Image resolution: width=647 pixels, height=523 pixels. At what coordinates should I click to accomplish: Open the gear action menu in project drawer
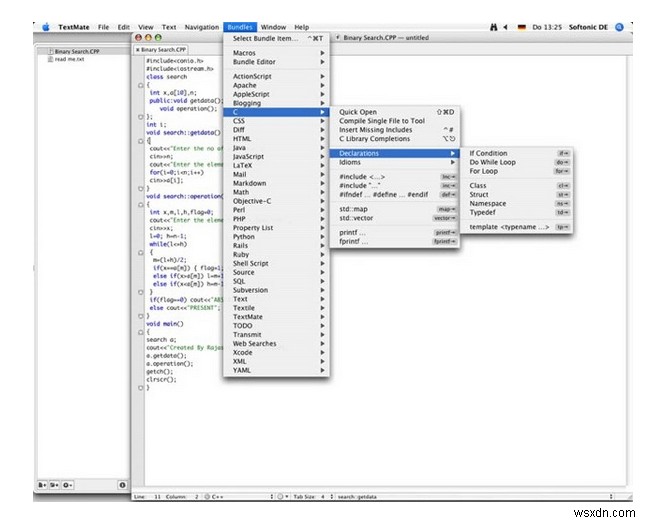[68, 484]
